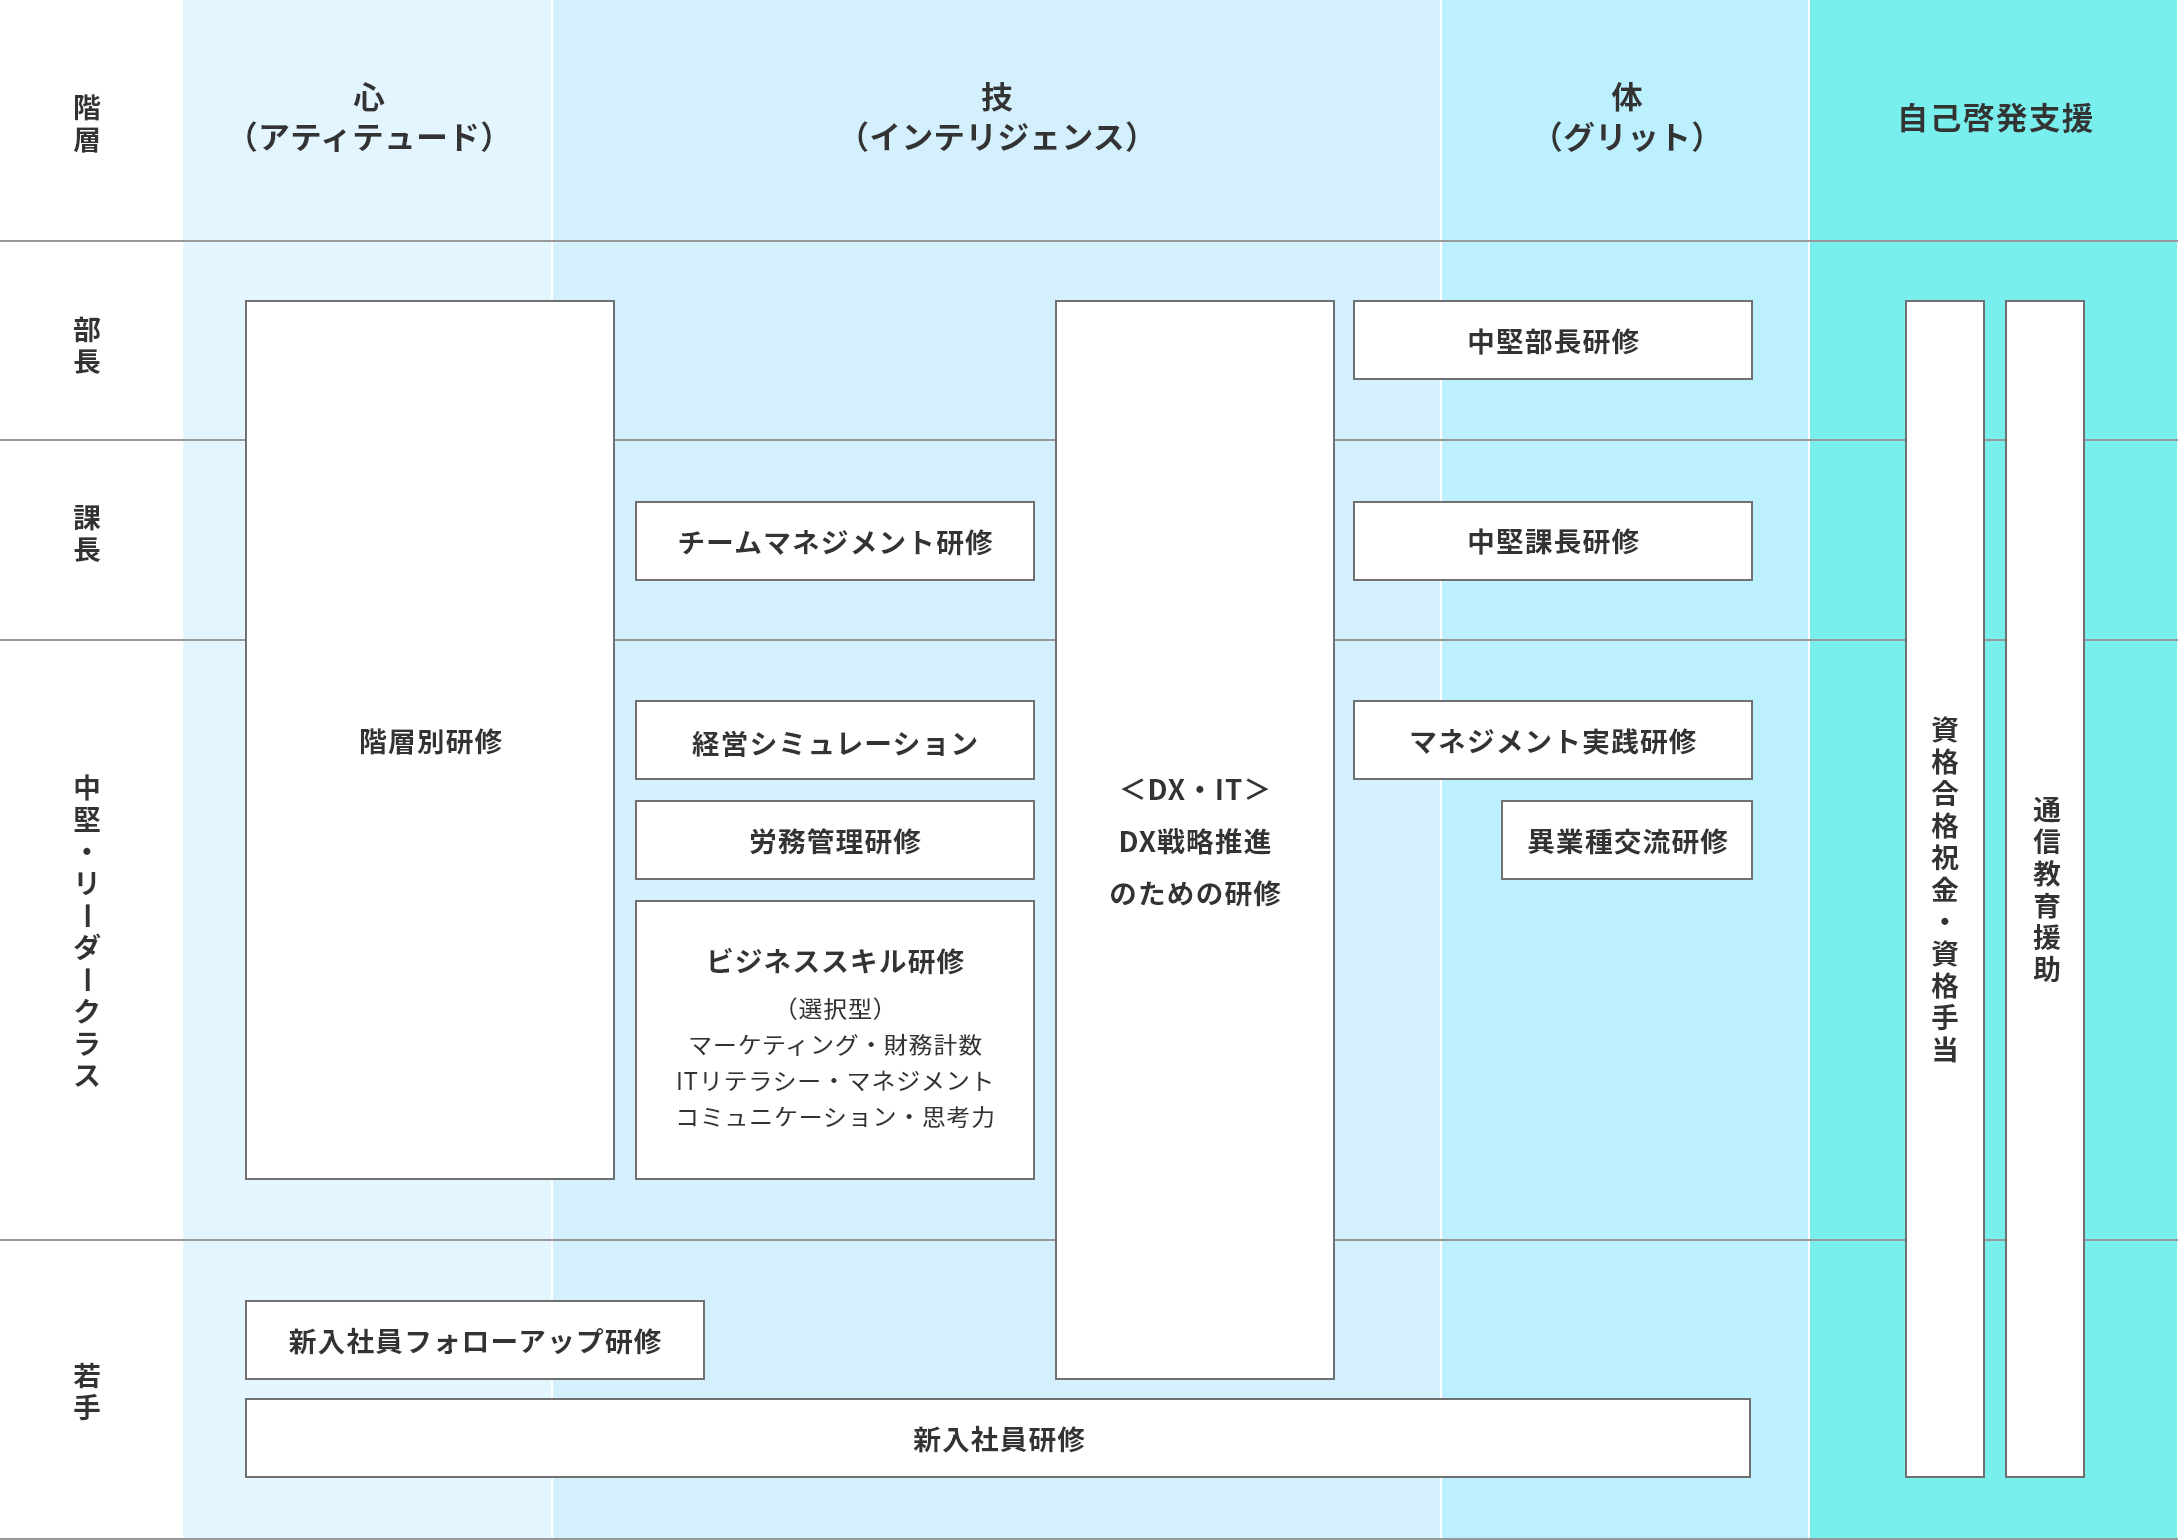Click the 資格合格祝金・資格手当 vertical box
This screenshot has width=2178, height=1540.
(x=1945, y=888)
